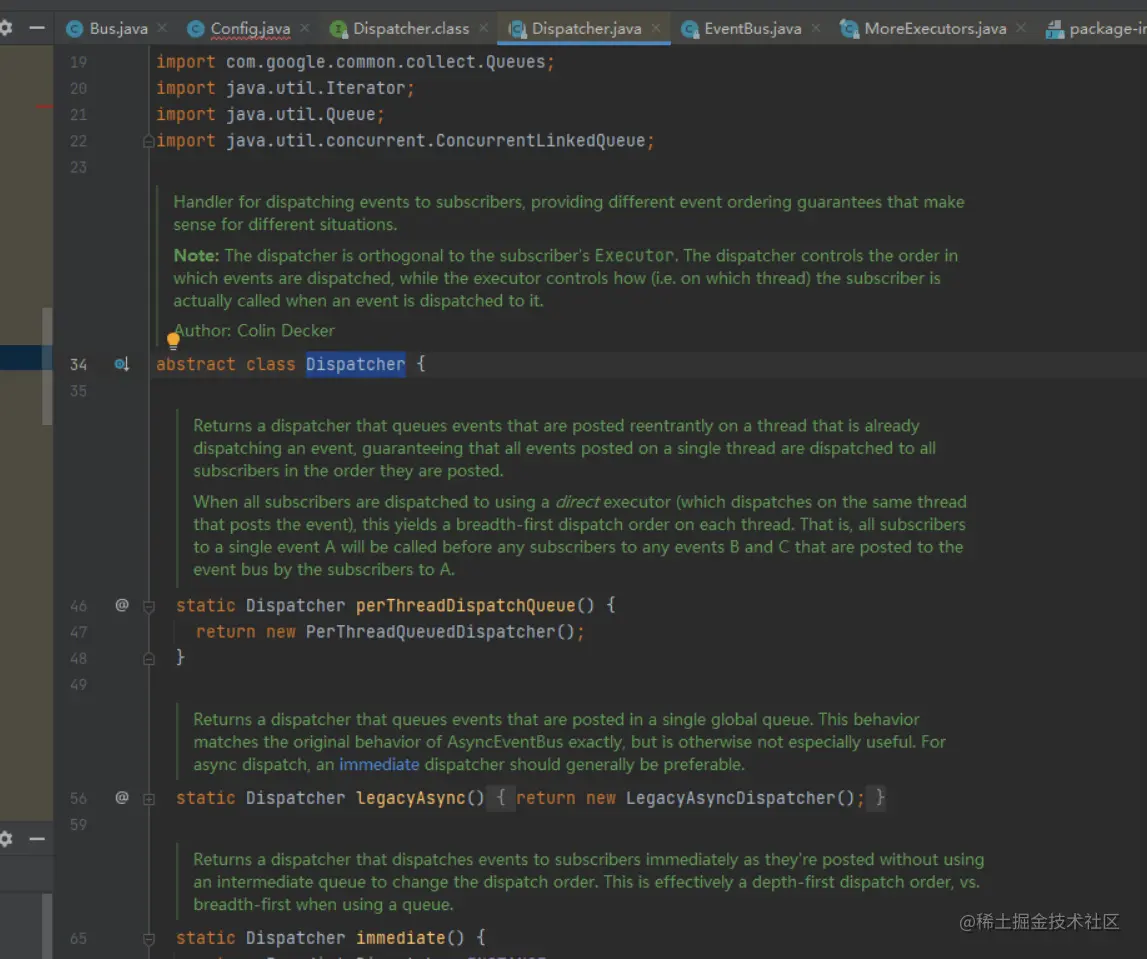Click the @ gutter annotation on line 46

tap(121, 605)
